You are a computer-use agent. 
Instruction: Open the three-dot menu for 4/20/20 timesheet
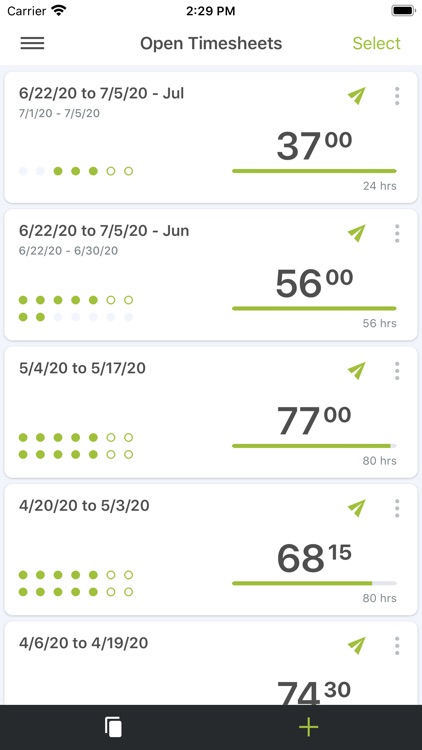[397, 508]
